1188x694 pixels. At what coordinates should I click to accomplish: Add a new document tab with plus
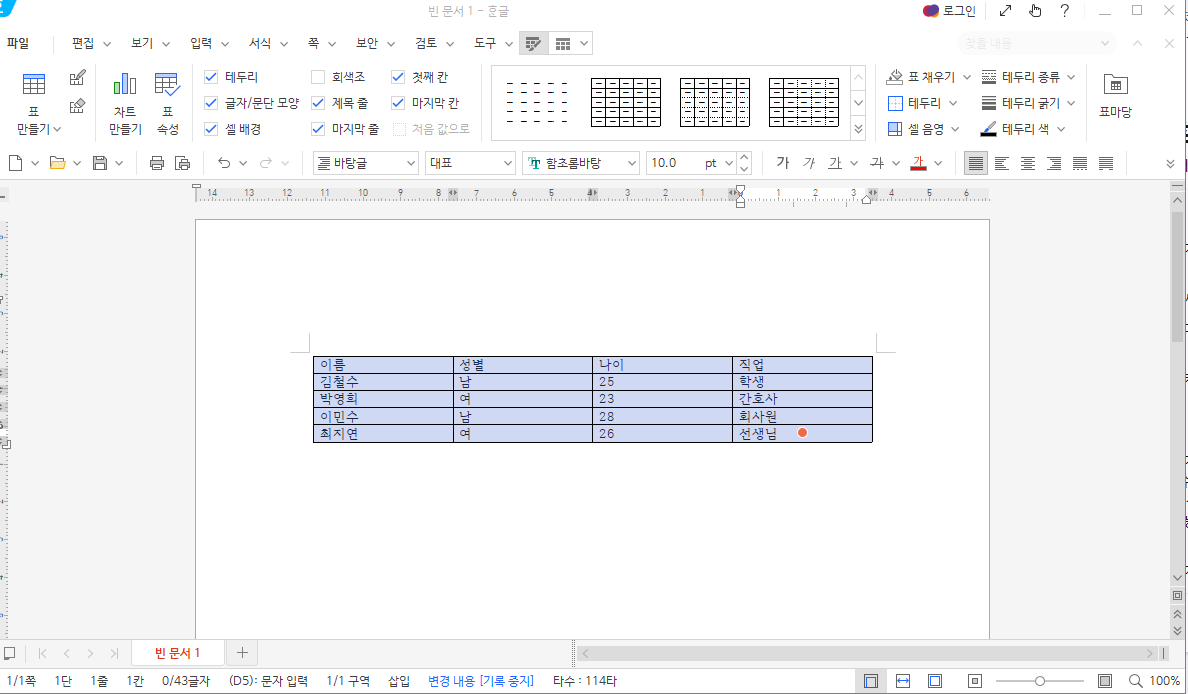(x=242, y=652)
